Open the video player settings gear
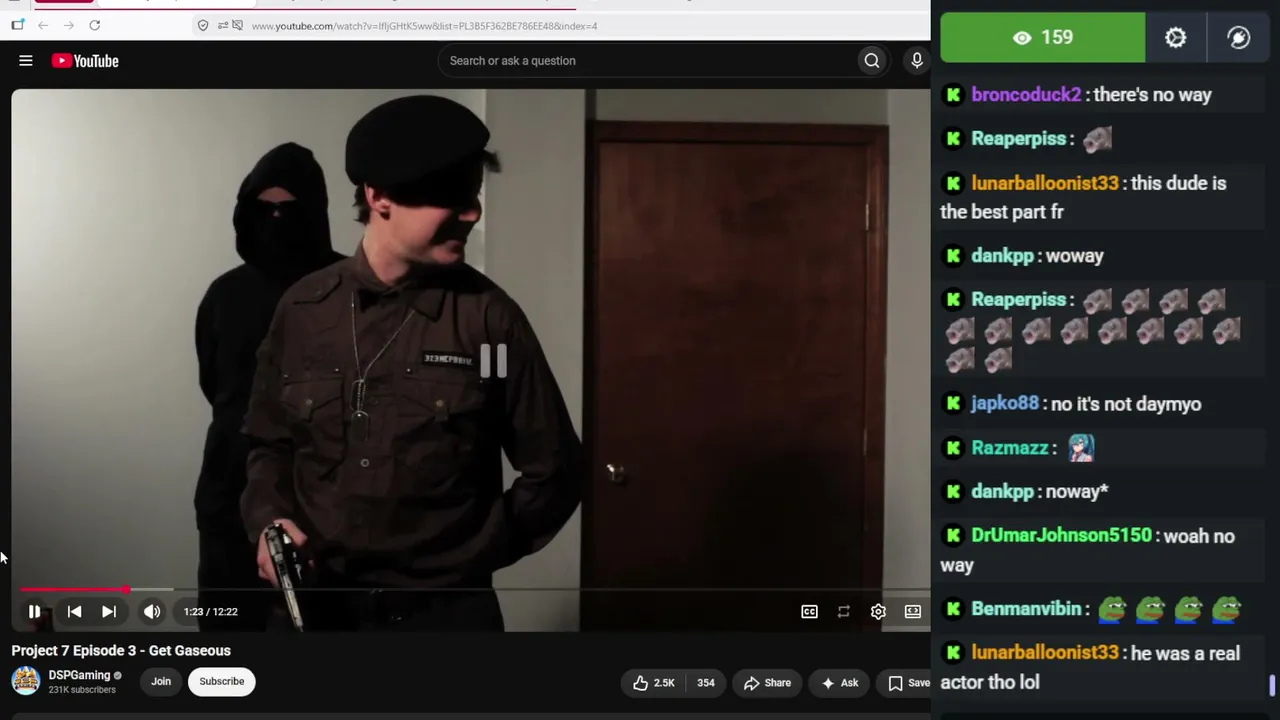Viewport: 1280px width, 720px height. click(878, 611)
